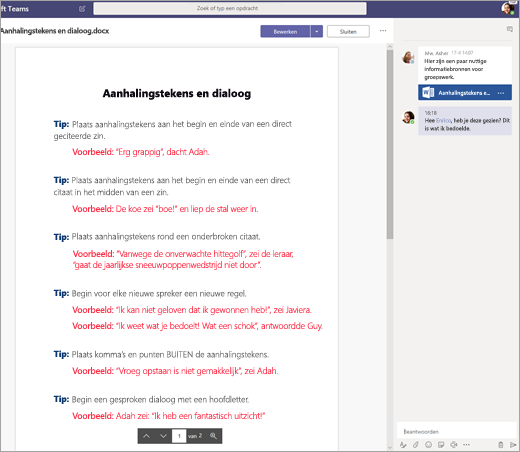Viewport: 520px width, 452px height.
Task: Open the sticker picker
Action: (x=441, y=445)
